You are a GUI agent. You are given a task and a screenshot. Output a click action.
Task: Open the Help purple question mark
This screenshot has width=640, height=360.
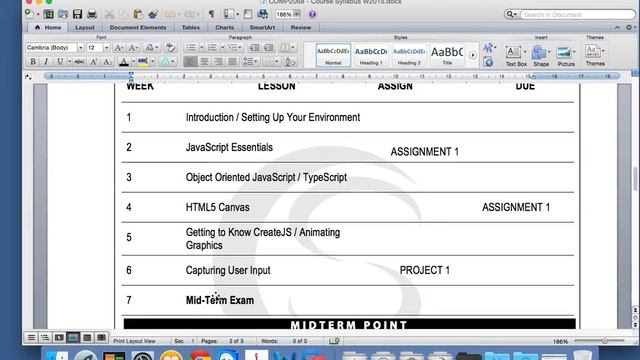[312, 14]
